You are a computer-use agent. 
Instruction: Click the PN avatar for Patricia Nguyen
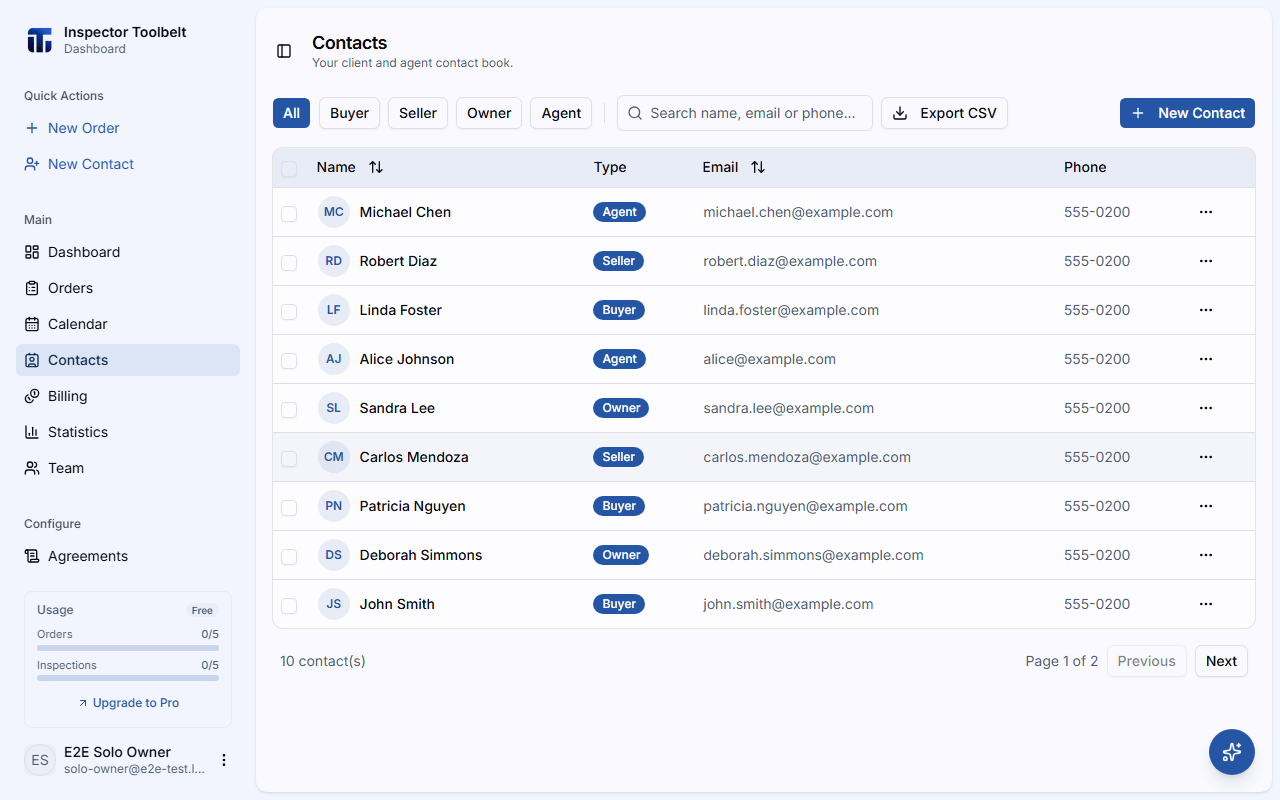coord(334,506)
